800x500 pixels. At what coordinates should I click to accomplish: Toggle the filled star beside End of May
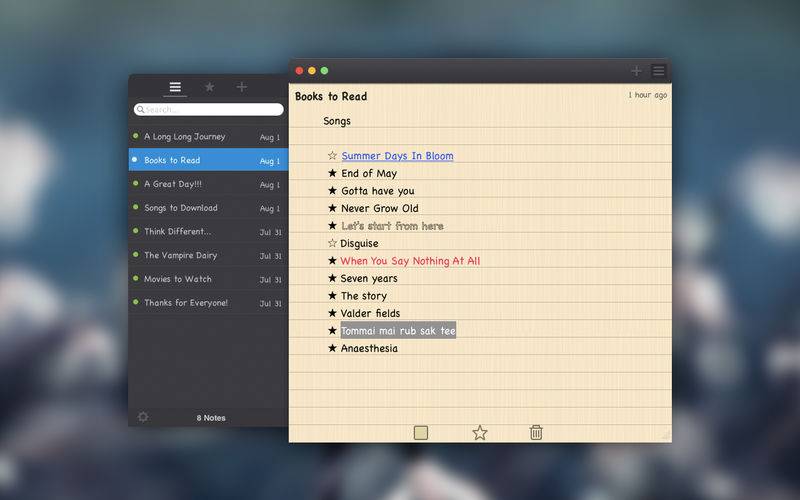click(332, 173)
